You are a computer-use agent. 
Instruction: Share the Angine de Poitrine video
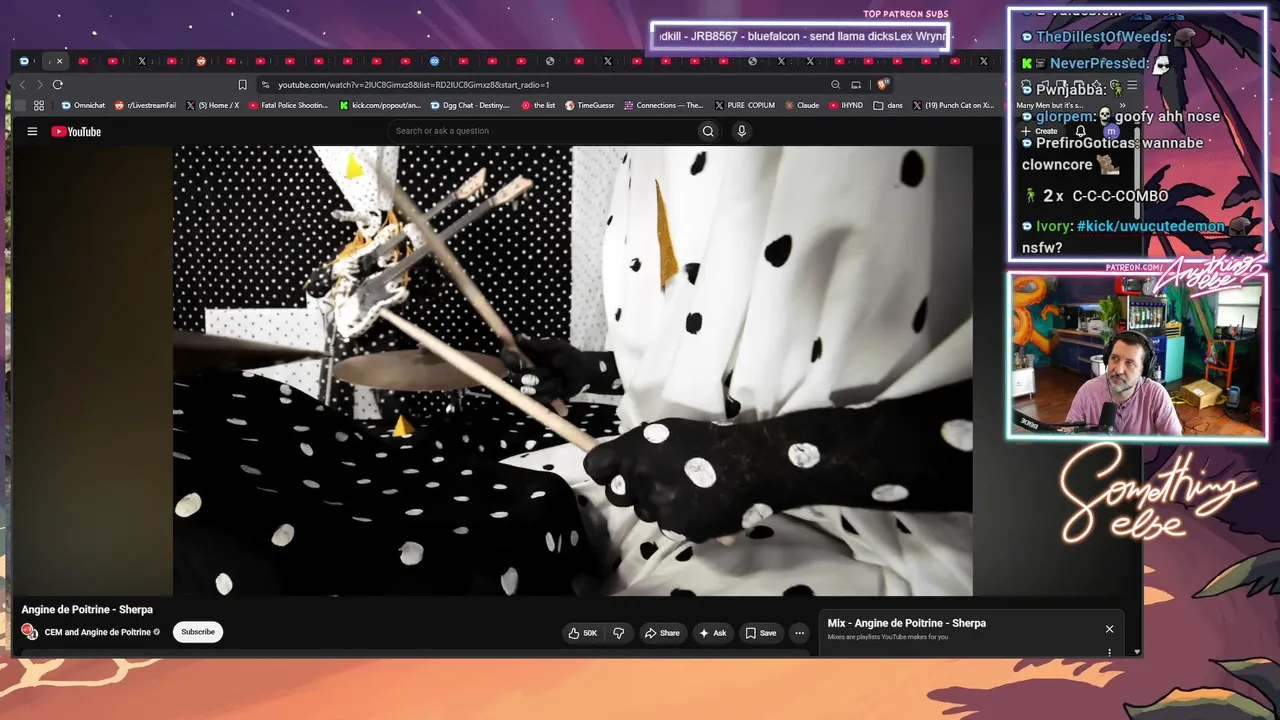click(662, 633)
